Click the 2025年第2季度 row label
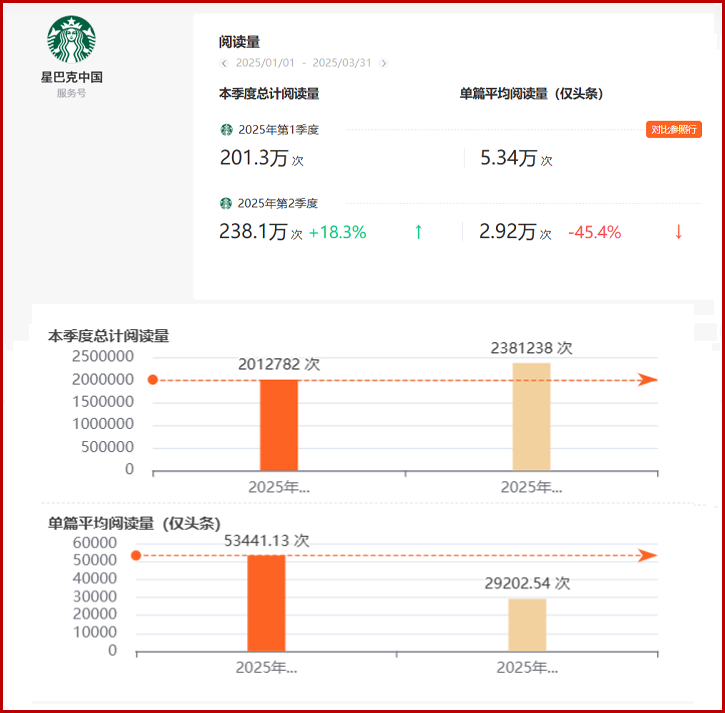Screen dimensions: 725x713 [x=277, y=203]
